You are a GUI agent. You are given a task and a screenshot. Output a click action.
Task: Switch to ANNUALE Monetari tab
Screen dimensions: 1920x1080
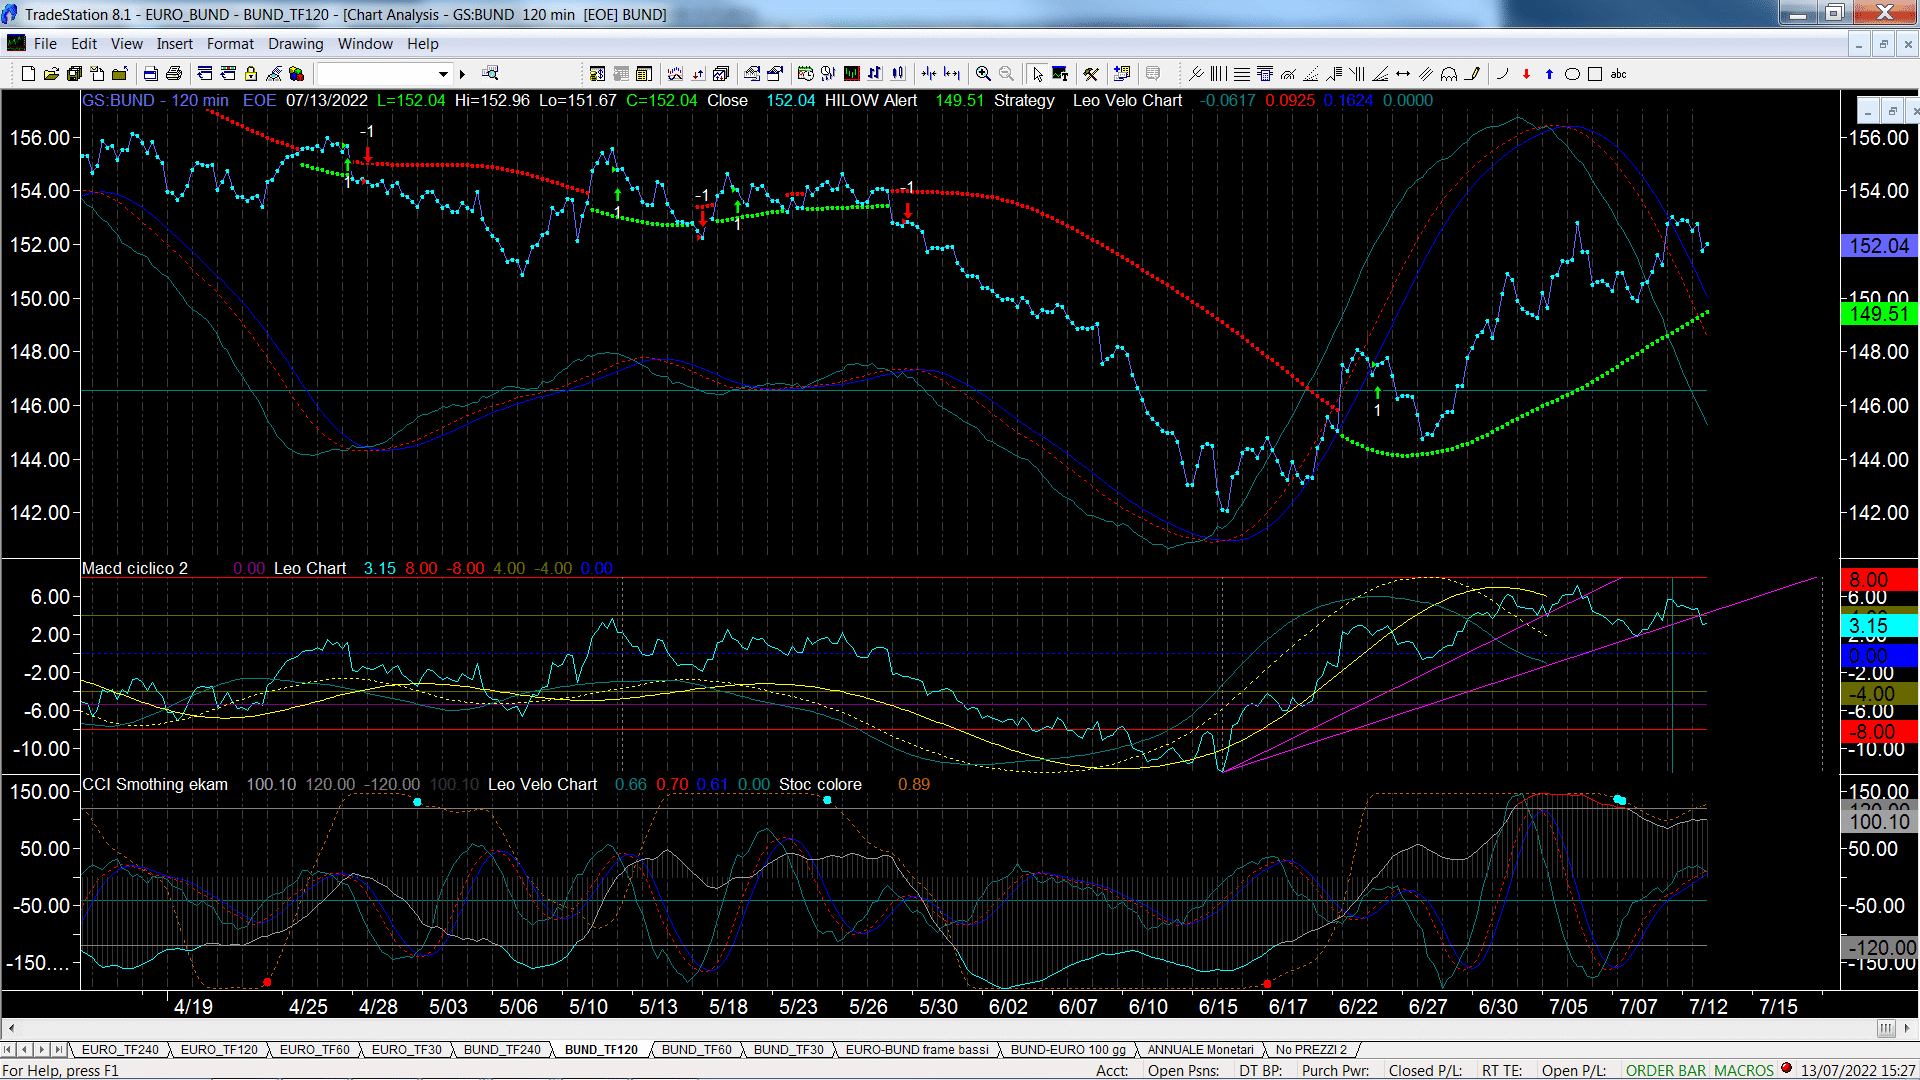tap(1200, 1049)
